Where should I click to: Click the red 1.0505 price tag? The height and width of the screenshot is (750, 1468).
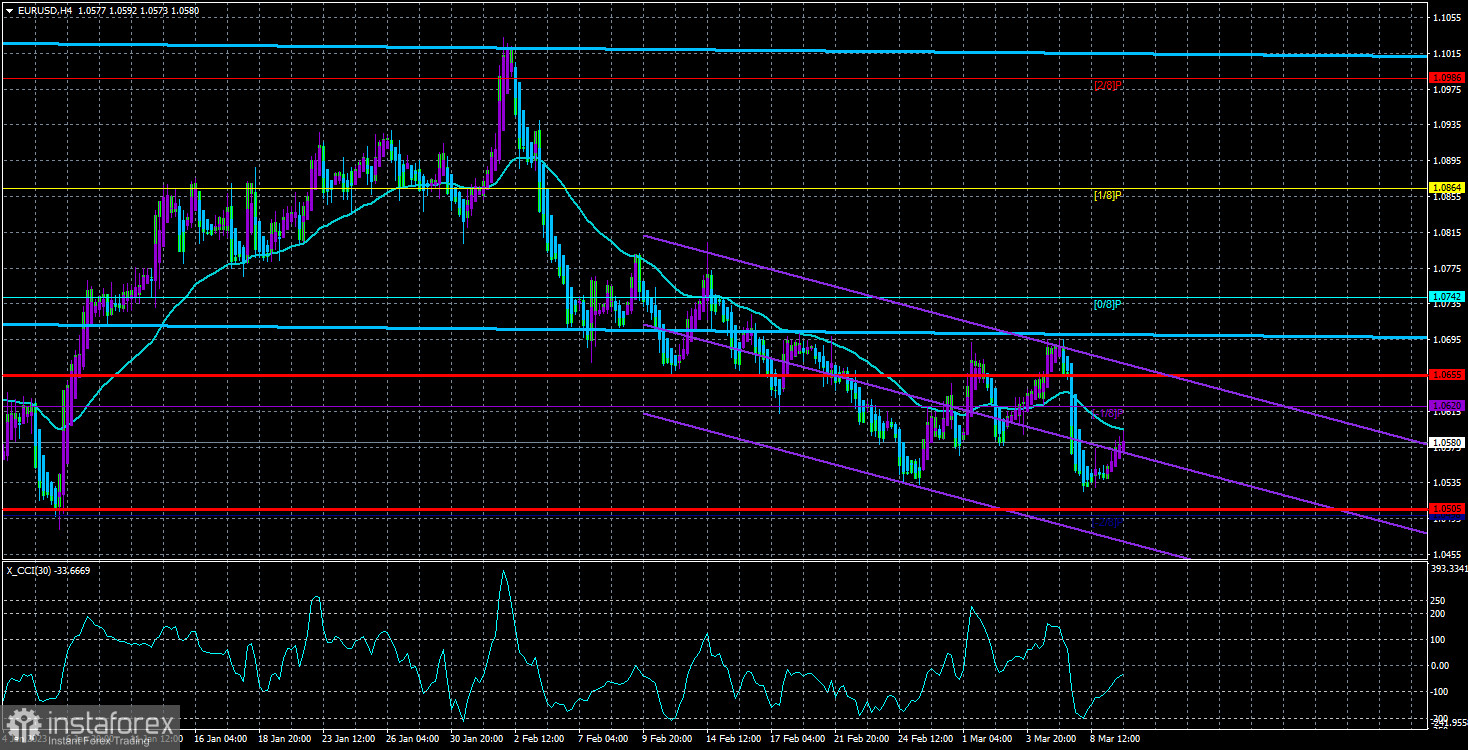click(1447, 509)
